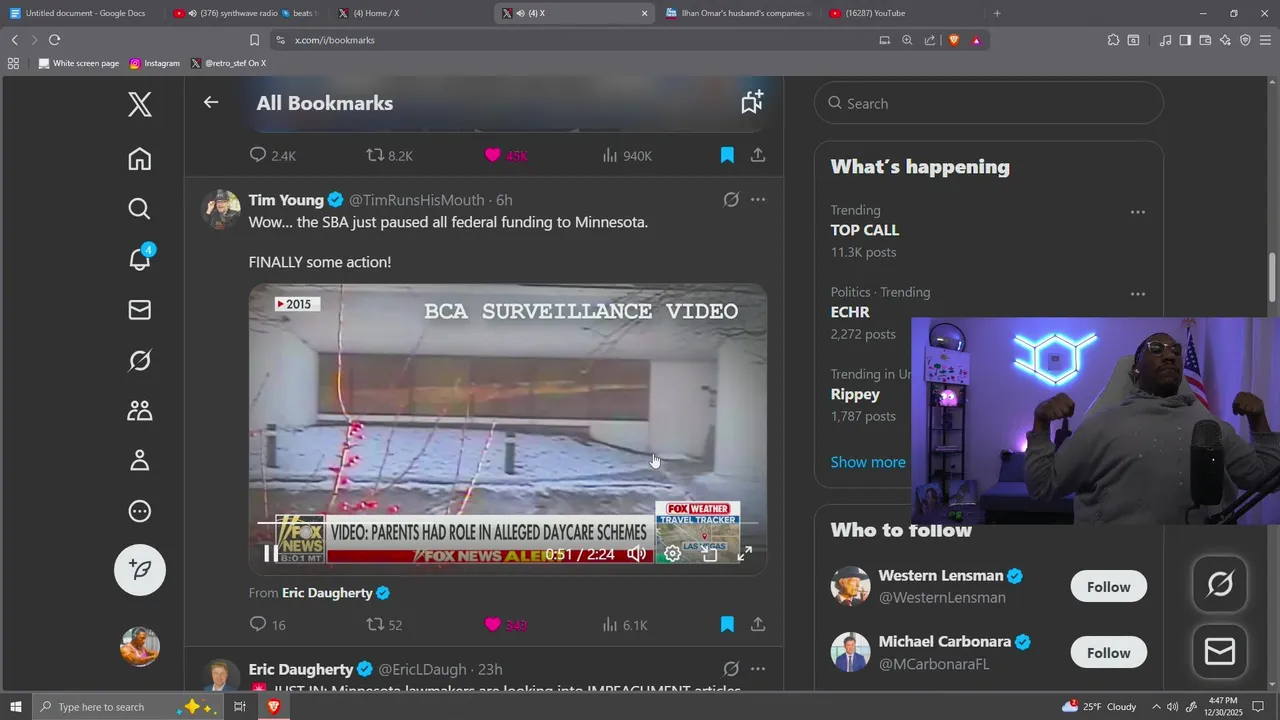Image resolution: width=1280 pixels, height=720 pixels.
Task: Create a new bookmark folder
Action: [752, 101]
